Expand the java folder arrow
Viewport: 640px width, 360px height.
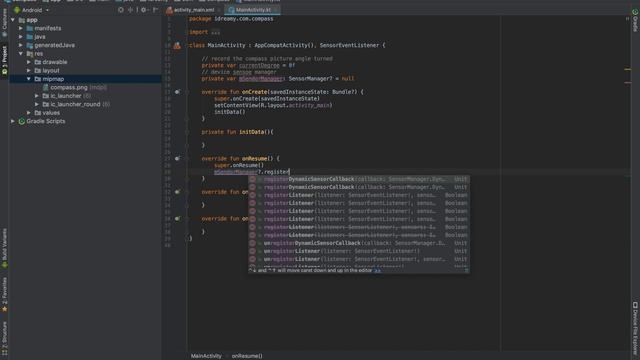pyautogui.click(x=21, y=37)
